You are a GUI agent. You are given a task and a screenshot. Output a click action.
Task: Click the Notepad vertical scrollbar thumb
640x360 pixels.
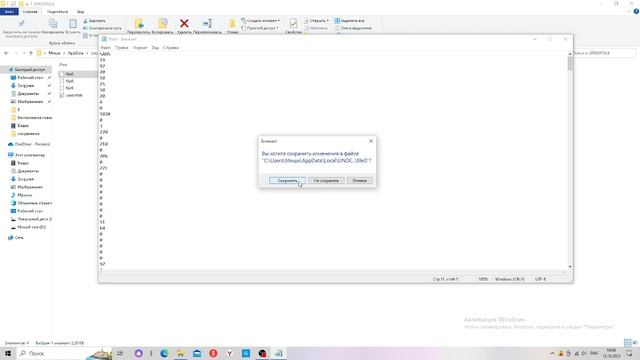pyautogui.click(x=570, y=64)
